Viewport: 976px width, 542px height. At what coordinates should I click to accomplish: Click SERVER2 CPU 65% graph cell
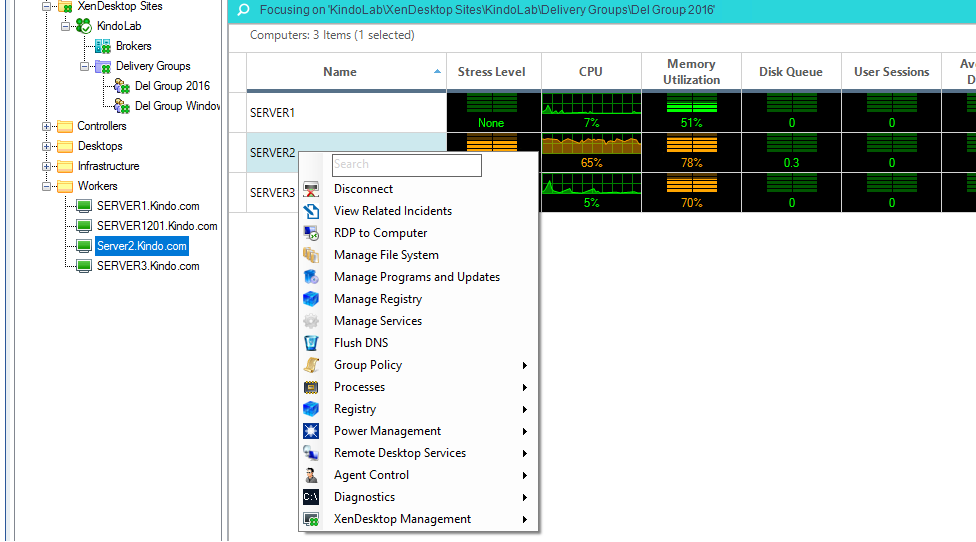click(x=591, y=152)
